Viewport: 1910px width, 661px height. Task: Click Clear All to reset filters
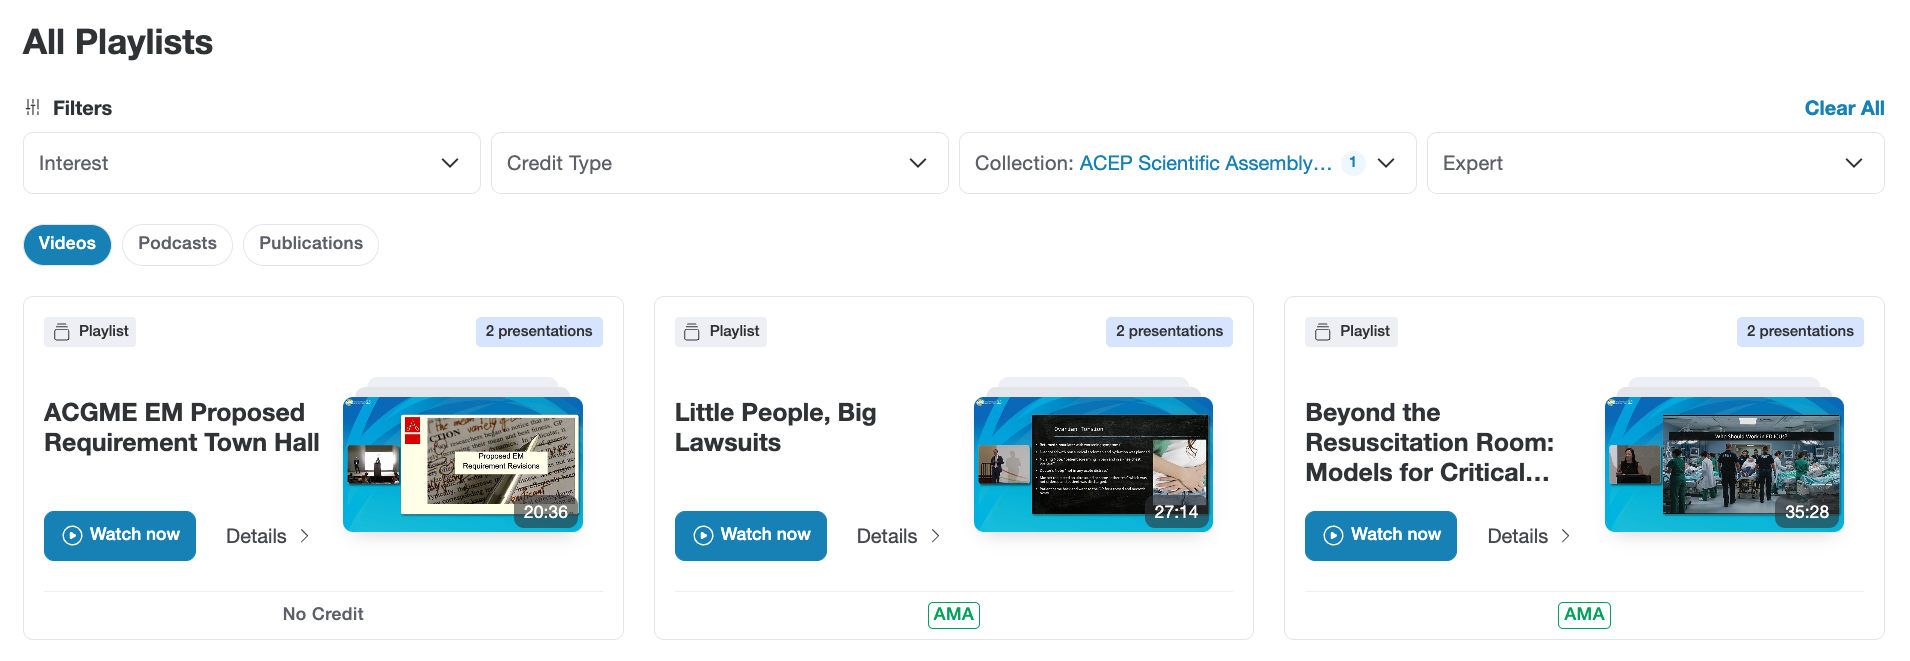tap(1844, 107)
